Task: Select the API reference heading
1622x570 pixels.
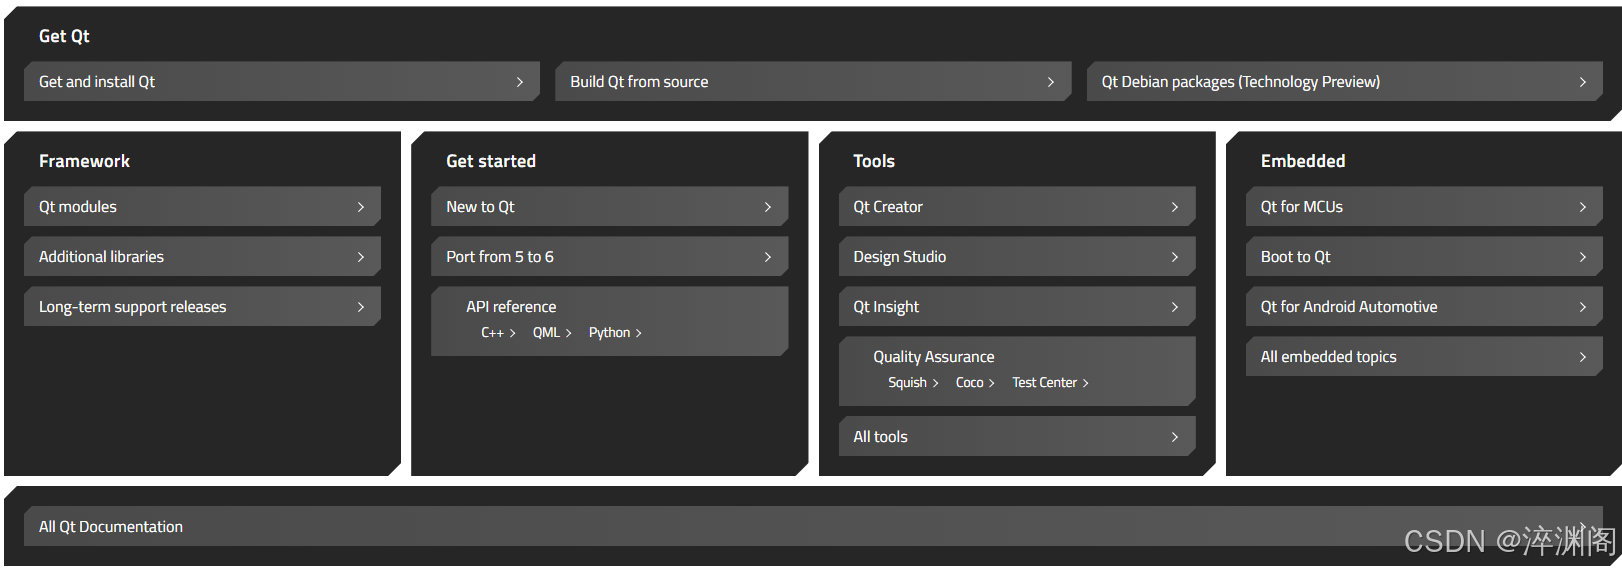Action: [511, 307]
